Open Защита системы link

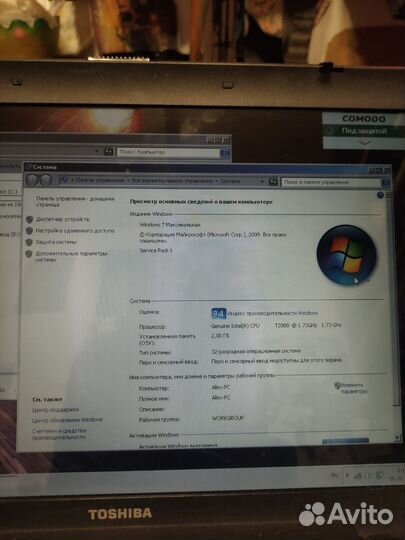[56, 242]
